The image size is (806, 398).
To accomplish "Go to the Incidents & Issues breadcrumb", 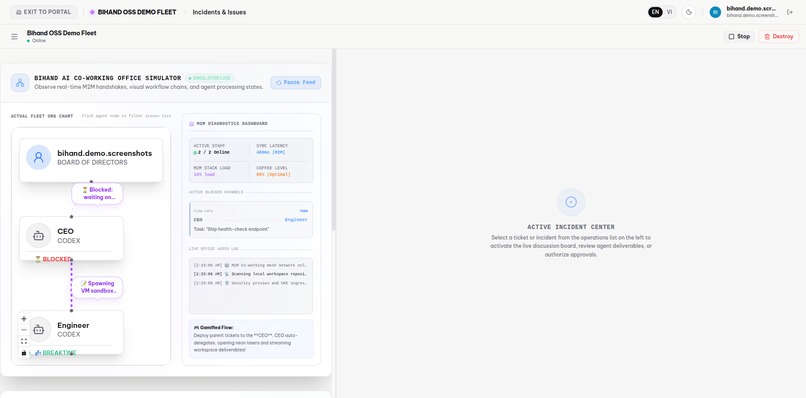I will tap(219, 12).
